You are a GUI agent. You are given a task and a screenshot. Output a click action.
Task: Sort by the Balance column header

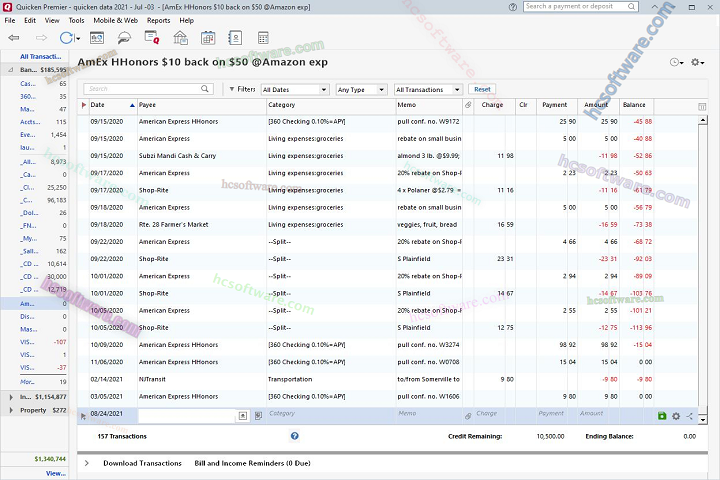click(x=636, y=105)
